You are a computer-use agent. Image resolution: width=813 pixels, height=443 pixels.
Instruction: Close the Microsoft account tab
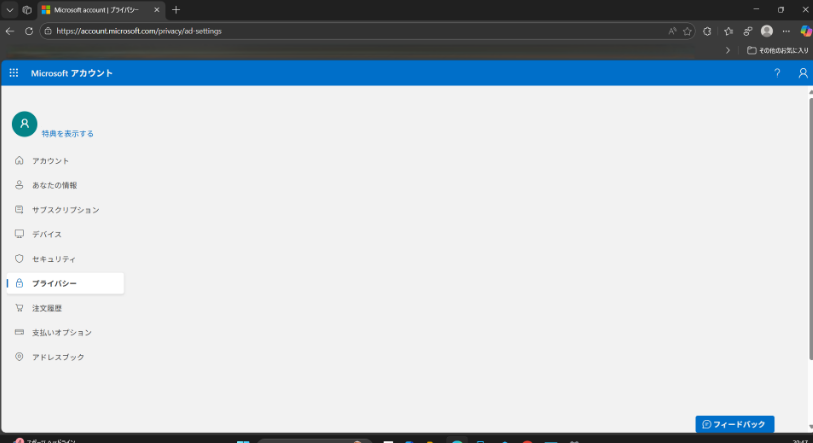(157, 10)
